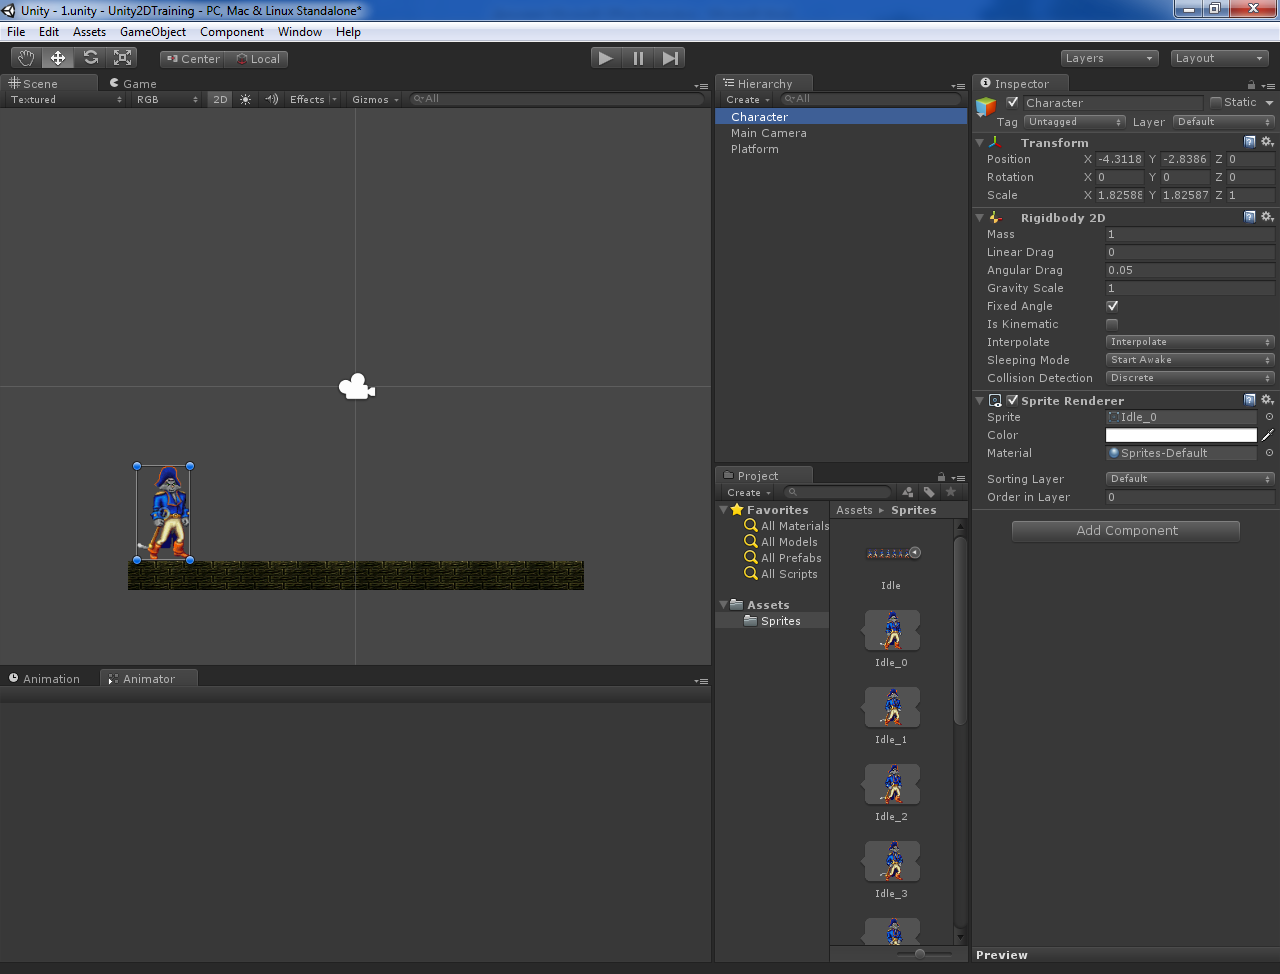Click the save search star in Project

(951, 492)
